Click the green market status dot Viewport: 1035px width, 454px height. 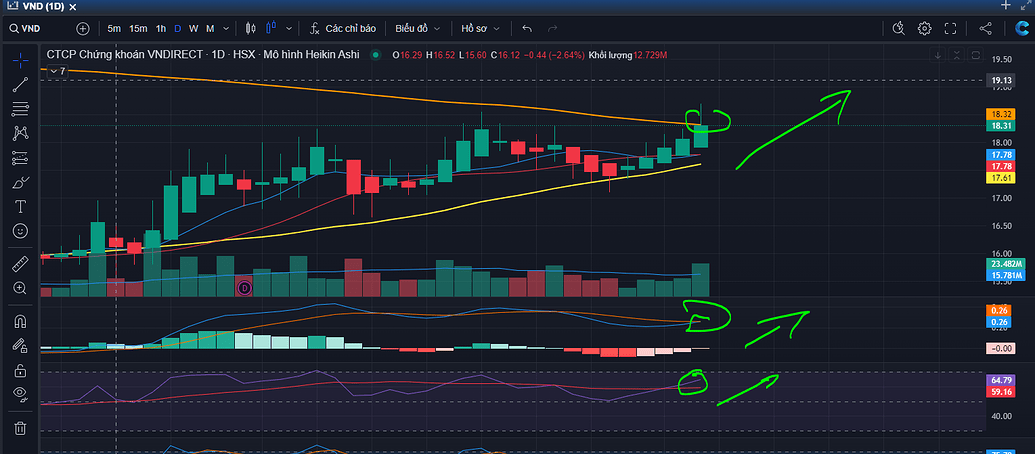pos(376,55)
